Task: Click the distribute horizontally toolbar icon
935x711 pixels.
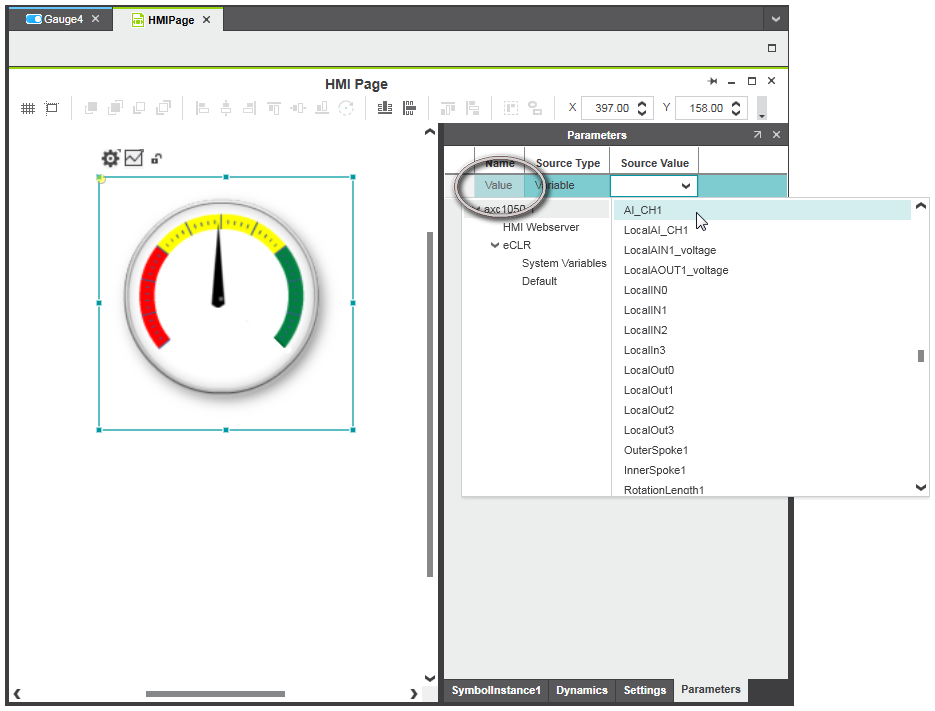Action: [384, 108]
